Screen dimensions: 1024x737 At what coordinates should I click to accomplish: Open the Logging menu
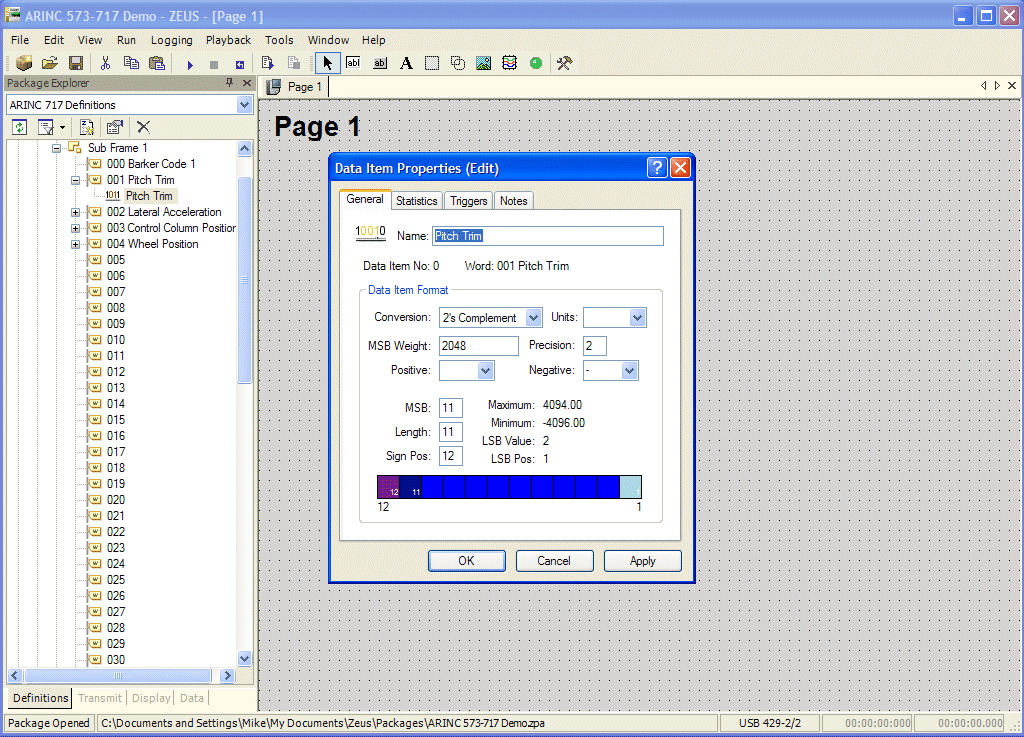tap(172, 40)
